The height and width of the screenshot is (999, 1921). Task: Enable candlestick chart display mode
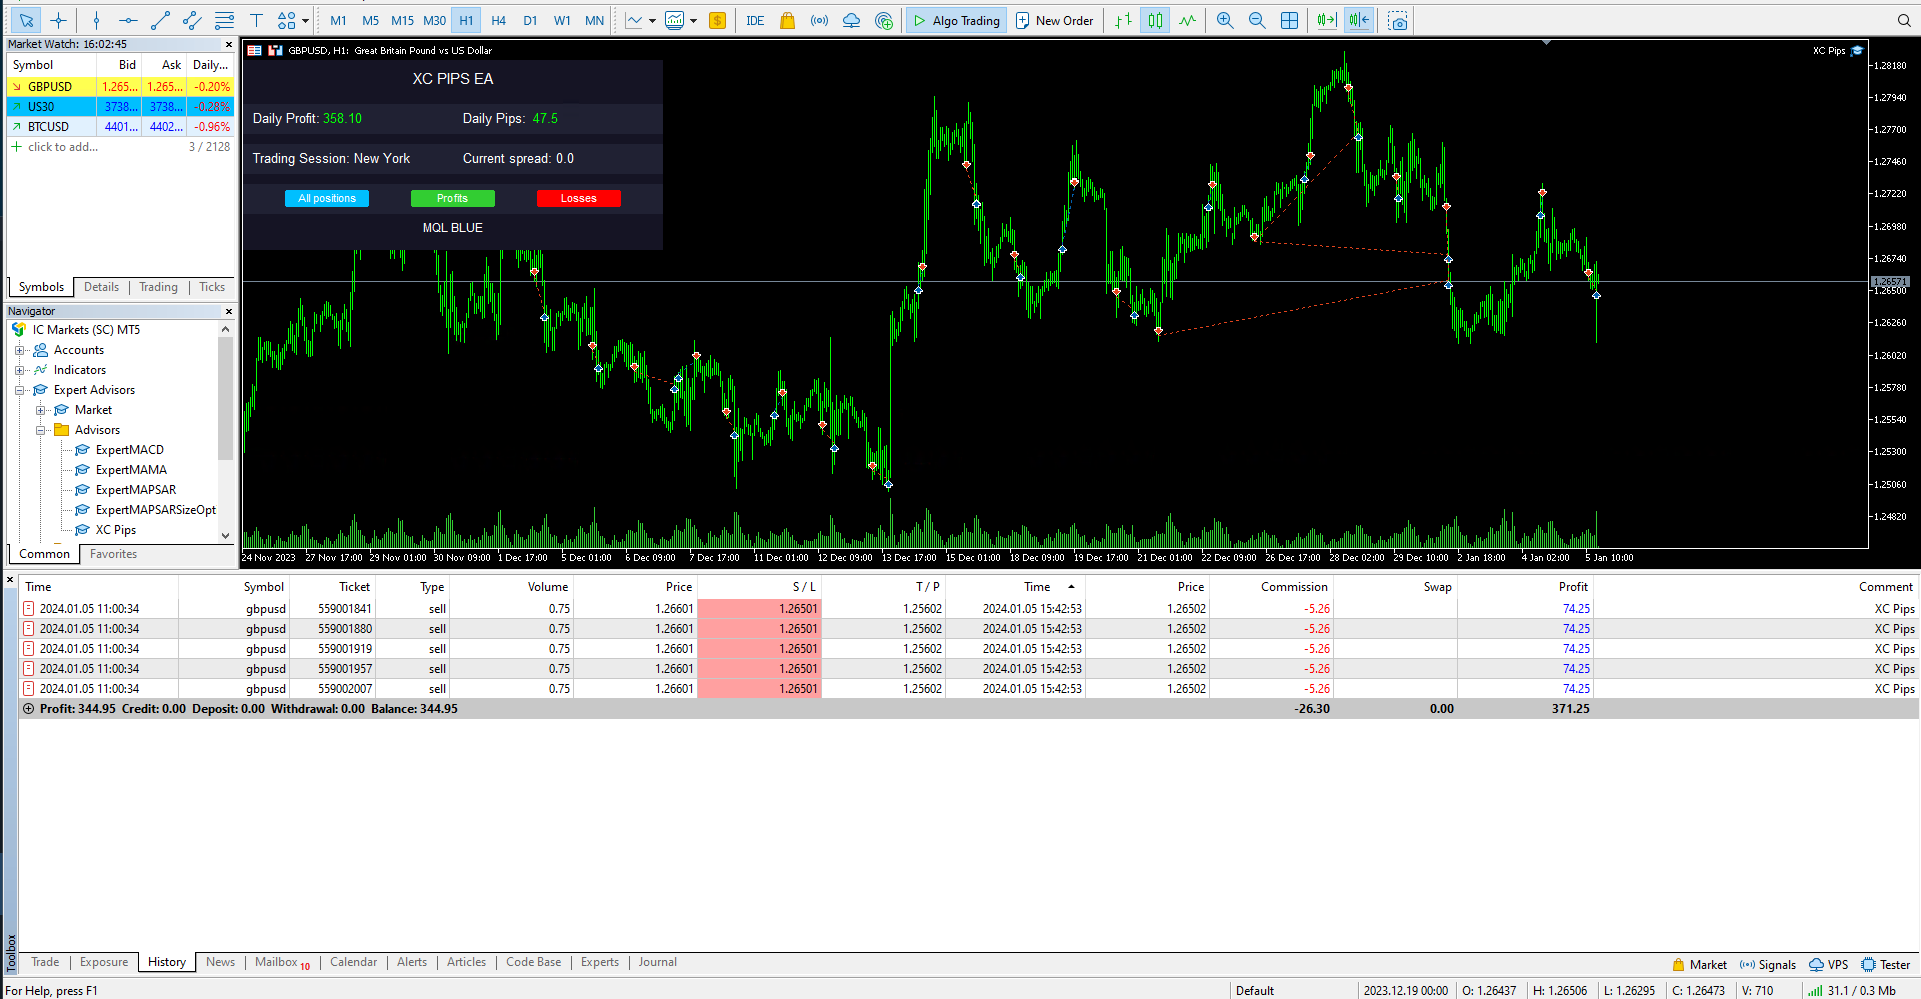click(1155, 20)
